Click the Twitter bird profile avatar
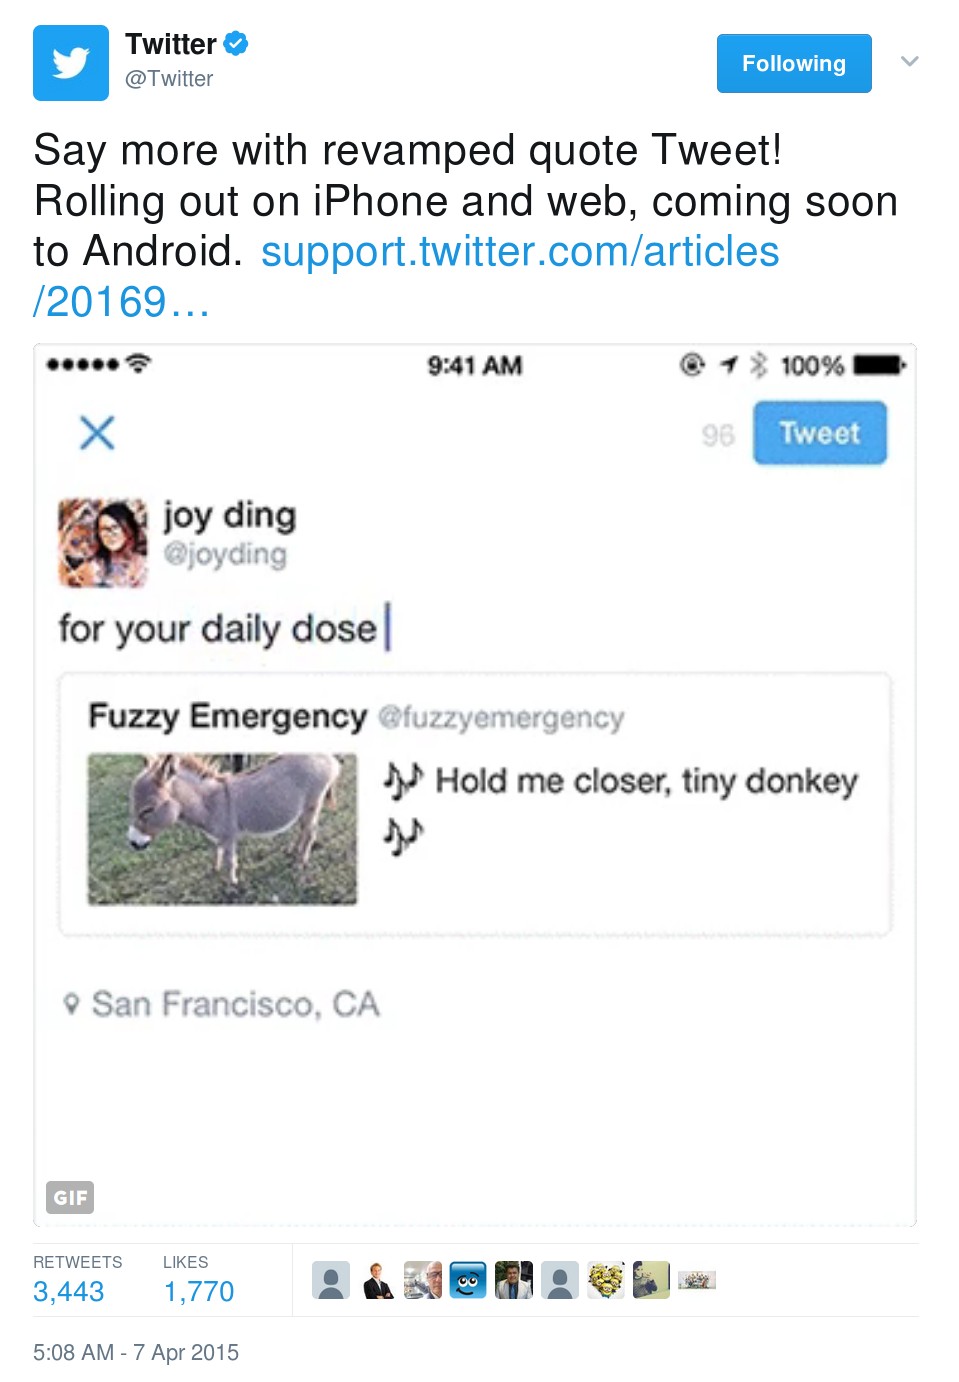The width and height of the screenshot is (959, 1382). tap(70, 63)
